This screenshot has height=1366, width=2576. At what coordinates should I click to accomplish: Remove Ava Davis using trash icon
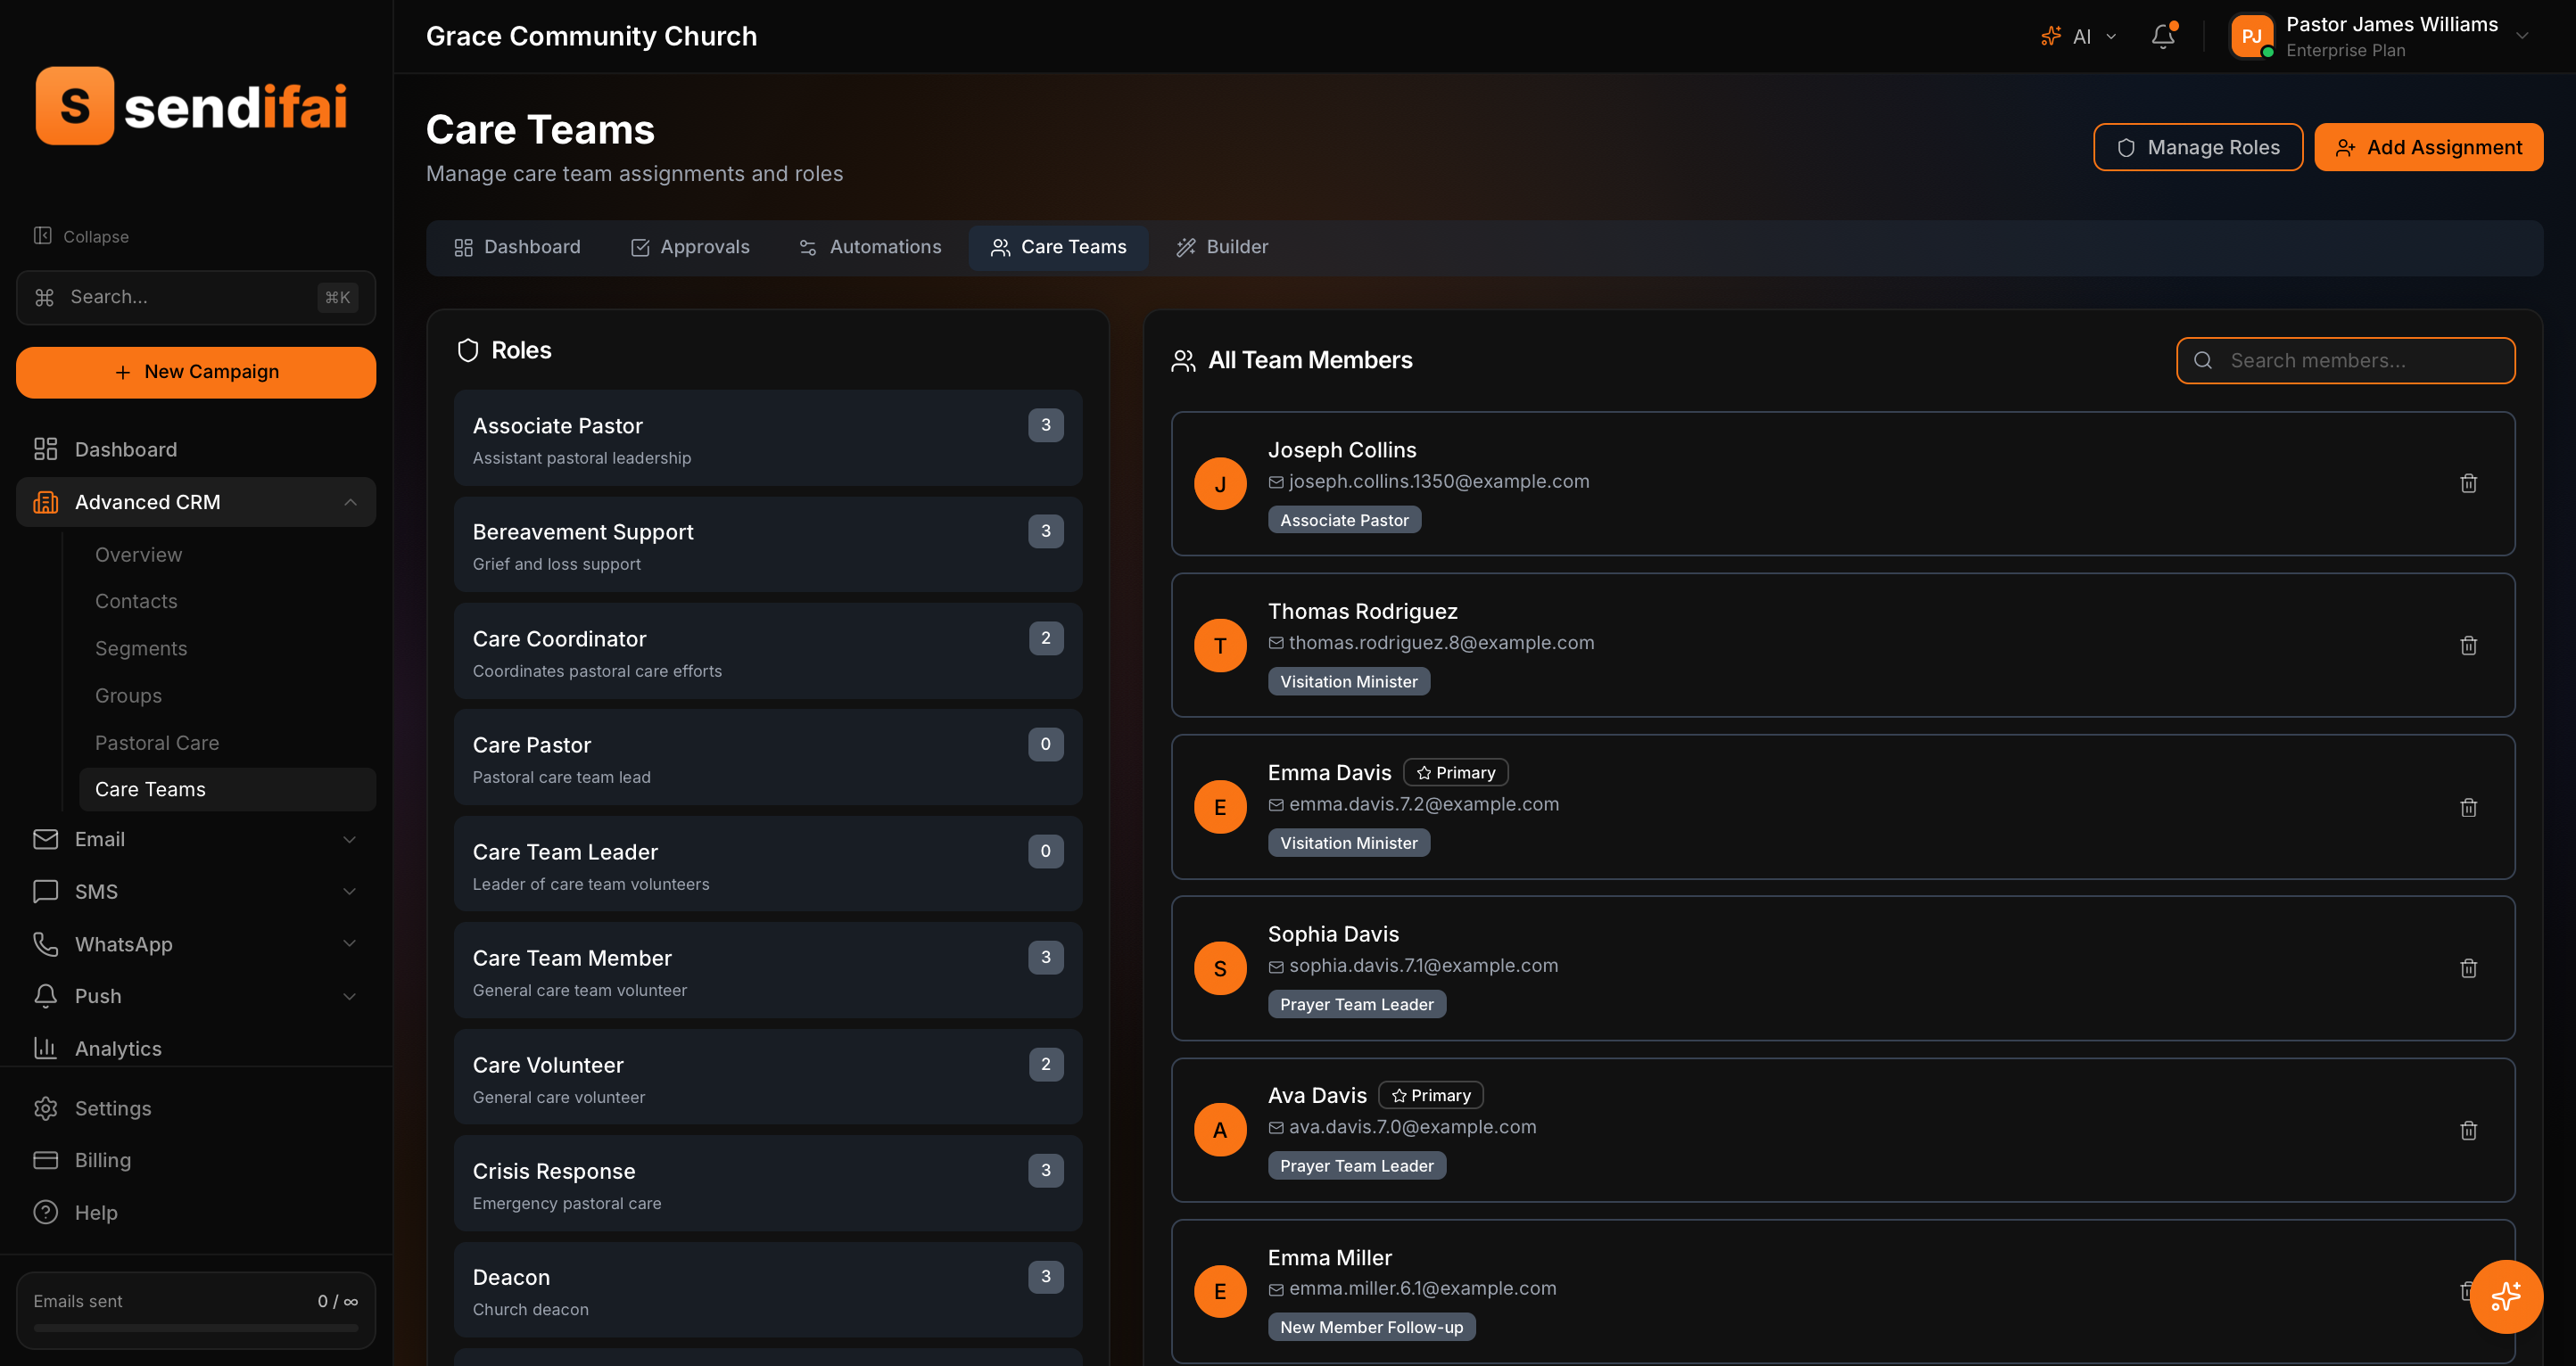(2468, 1130)
